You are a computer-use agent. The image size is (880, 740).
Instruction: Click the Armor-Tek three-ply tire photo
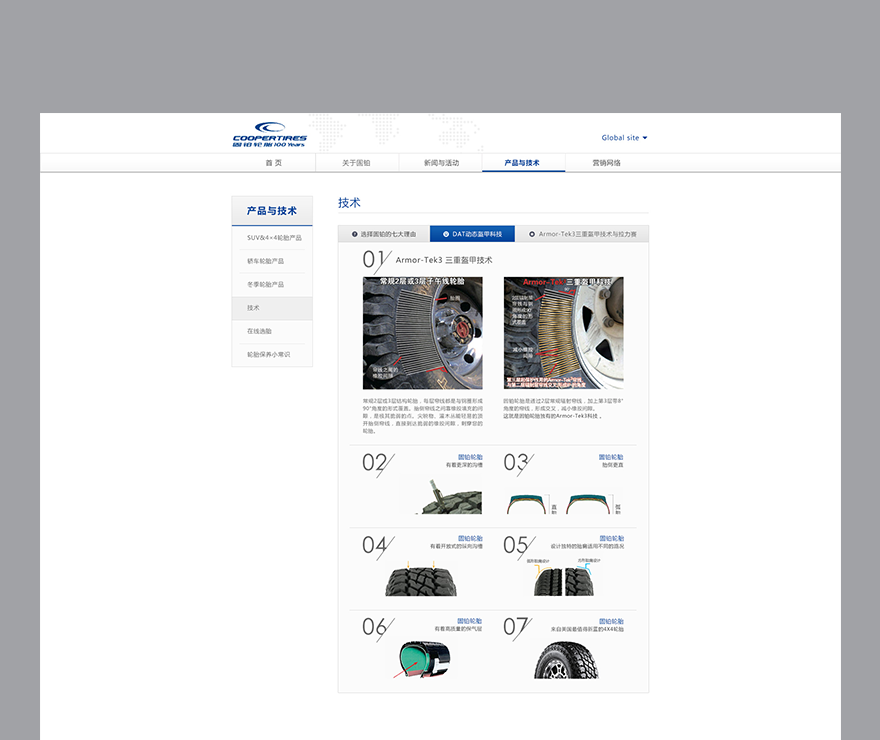click(x=563, y=333)
